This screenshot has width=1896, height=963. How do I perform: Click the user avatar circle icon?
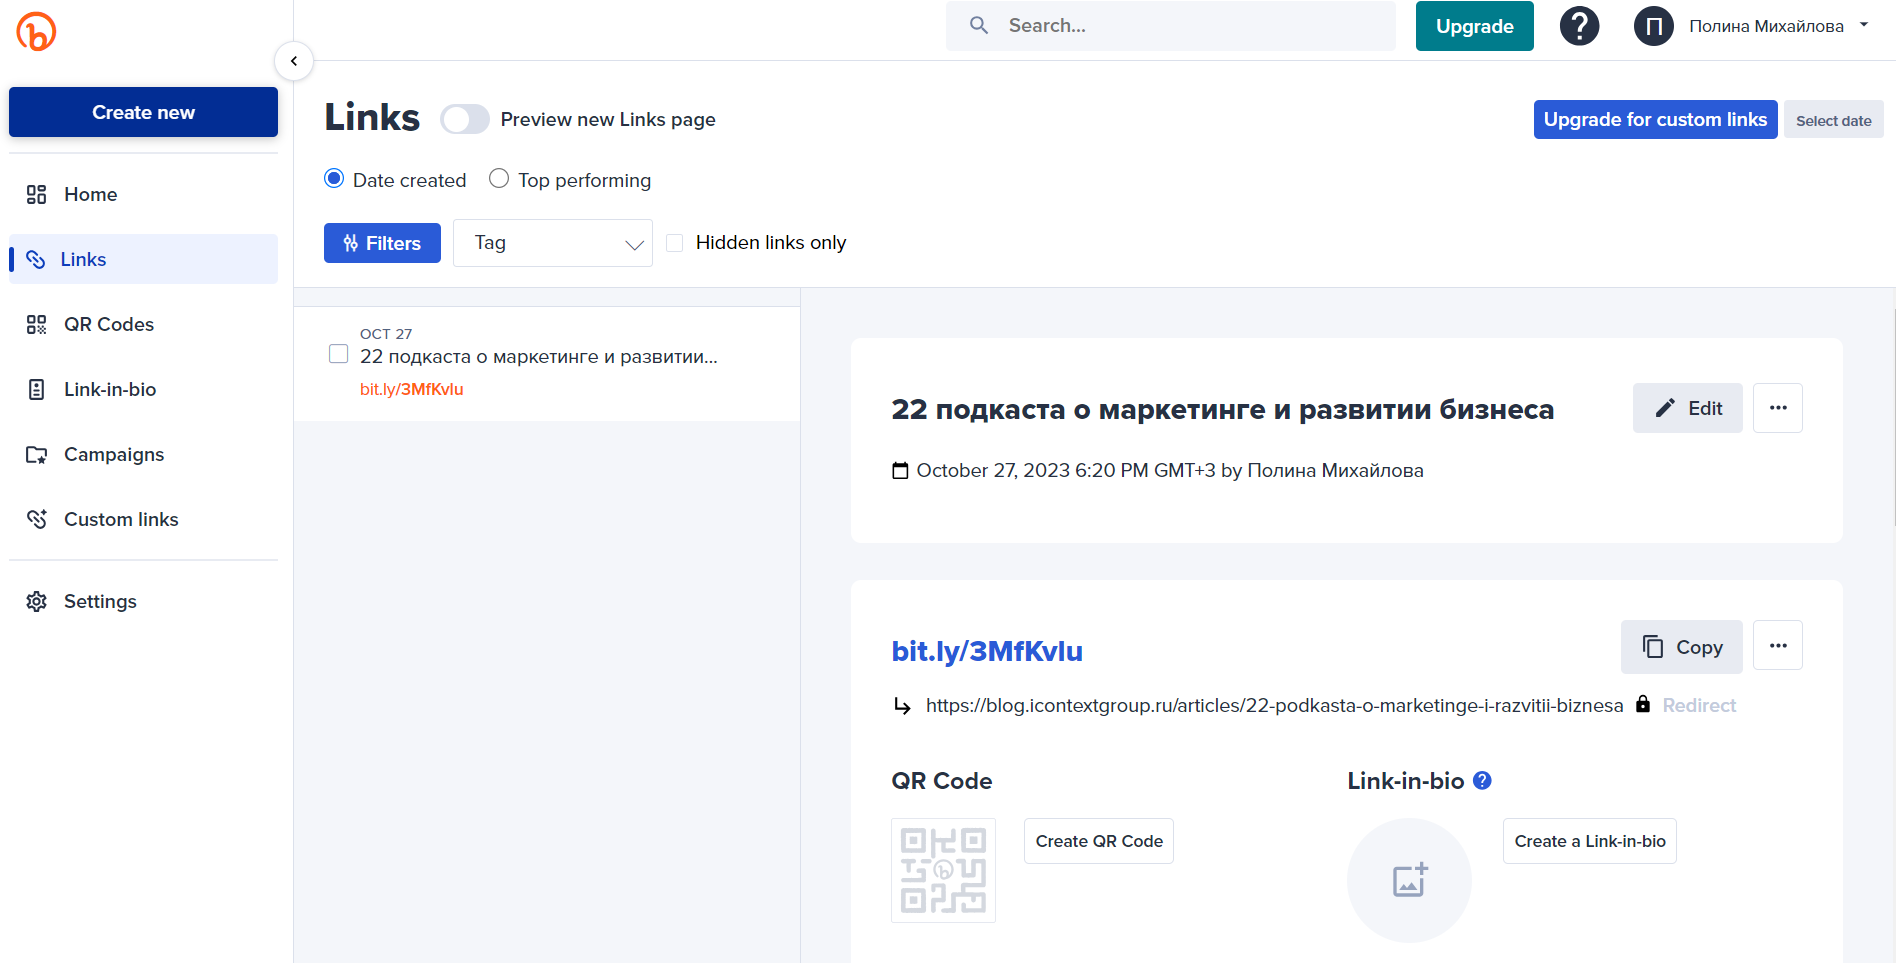1654,26
